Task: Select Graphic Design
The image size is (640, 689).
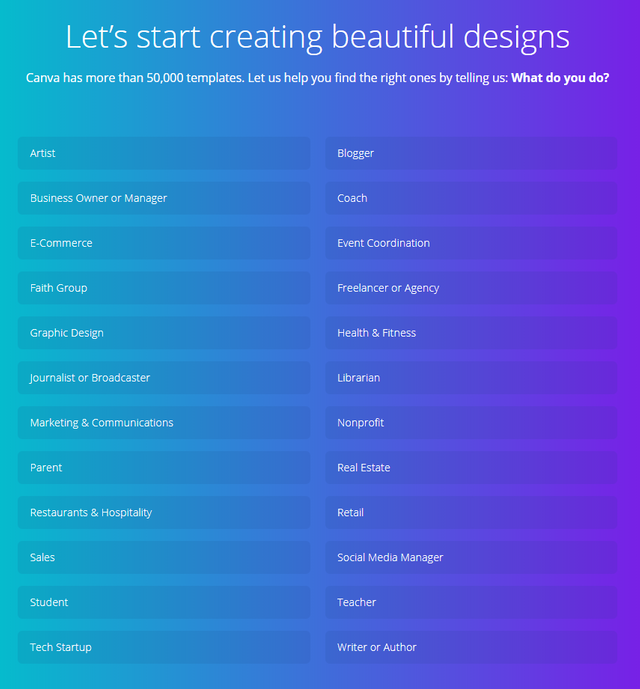Action: [x=164, y=333]
